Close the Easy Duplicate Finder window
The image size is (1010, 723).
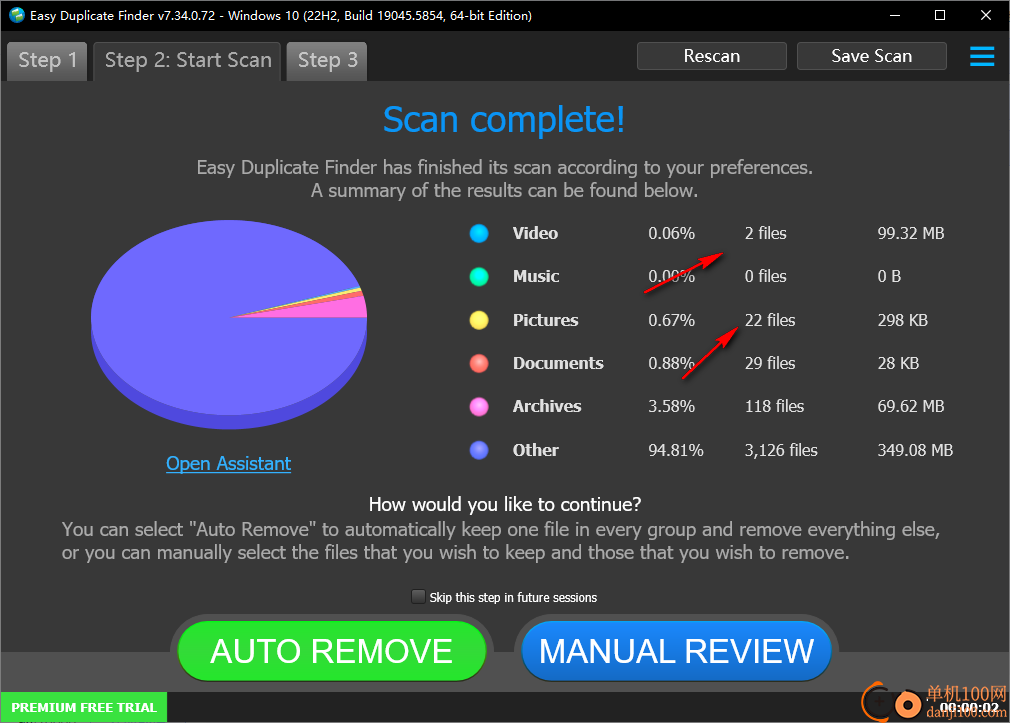[x=986, y=15]
